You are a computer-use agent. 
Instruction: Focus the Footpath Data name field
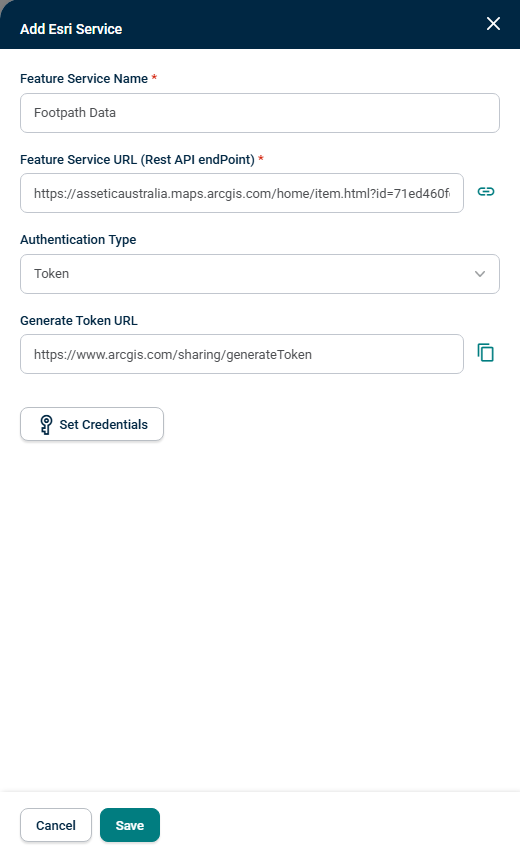[x=260, y=113]
